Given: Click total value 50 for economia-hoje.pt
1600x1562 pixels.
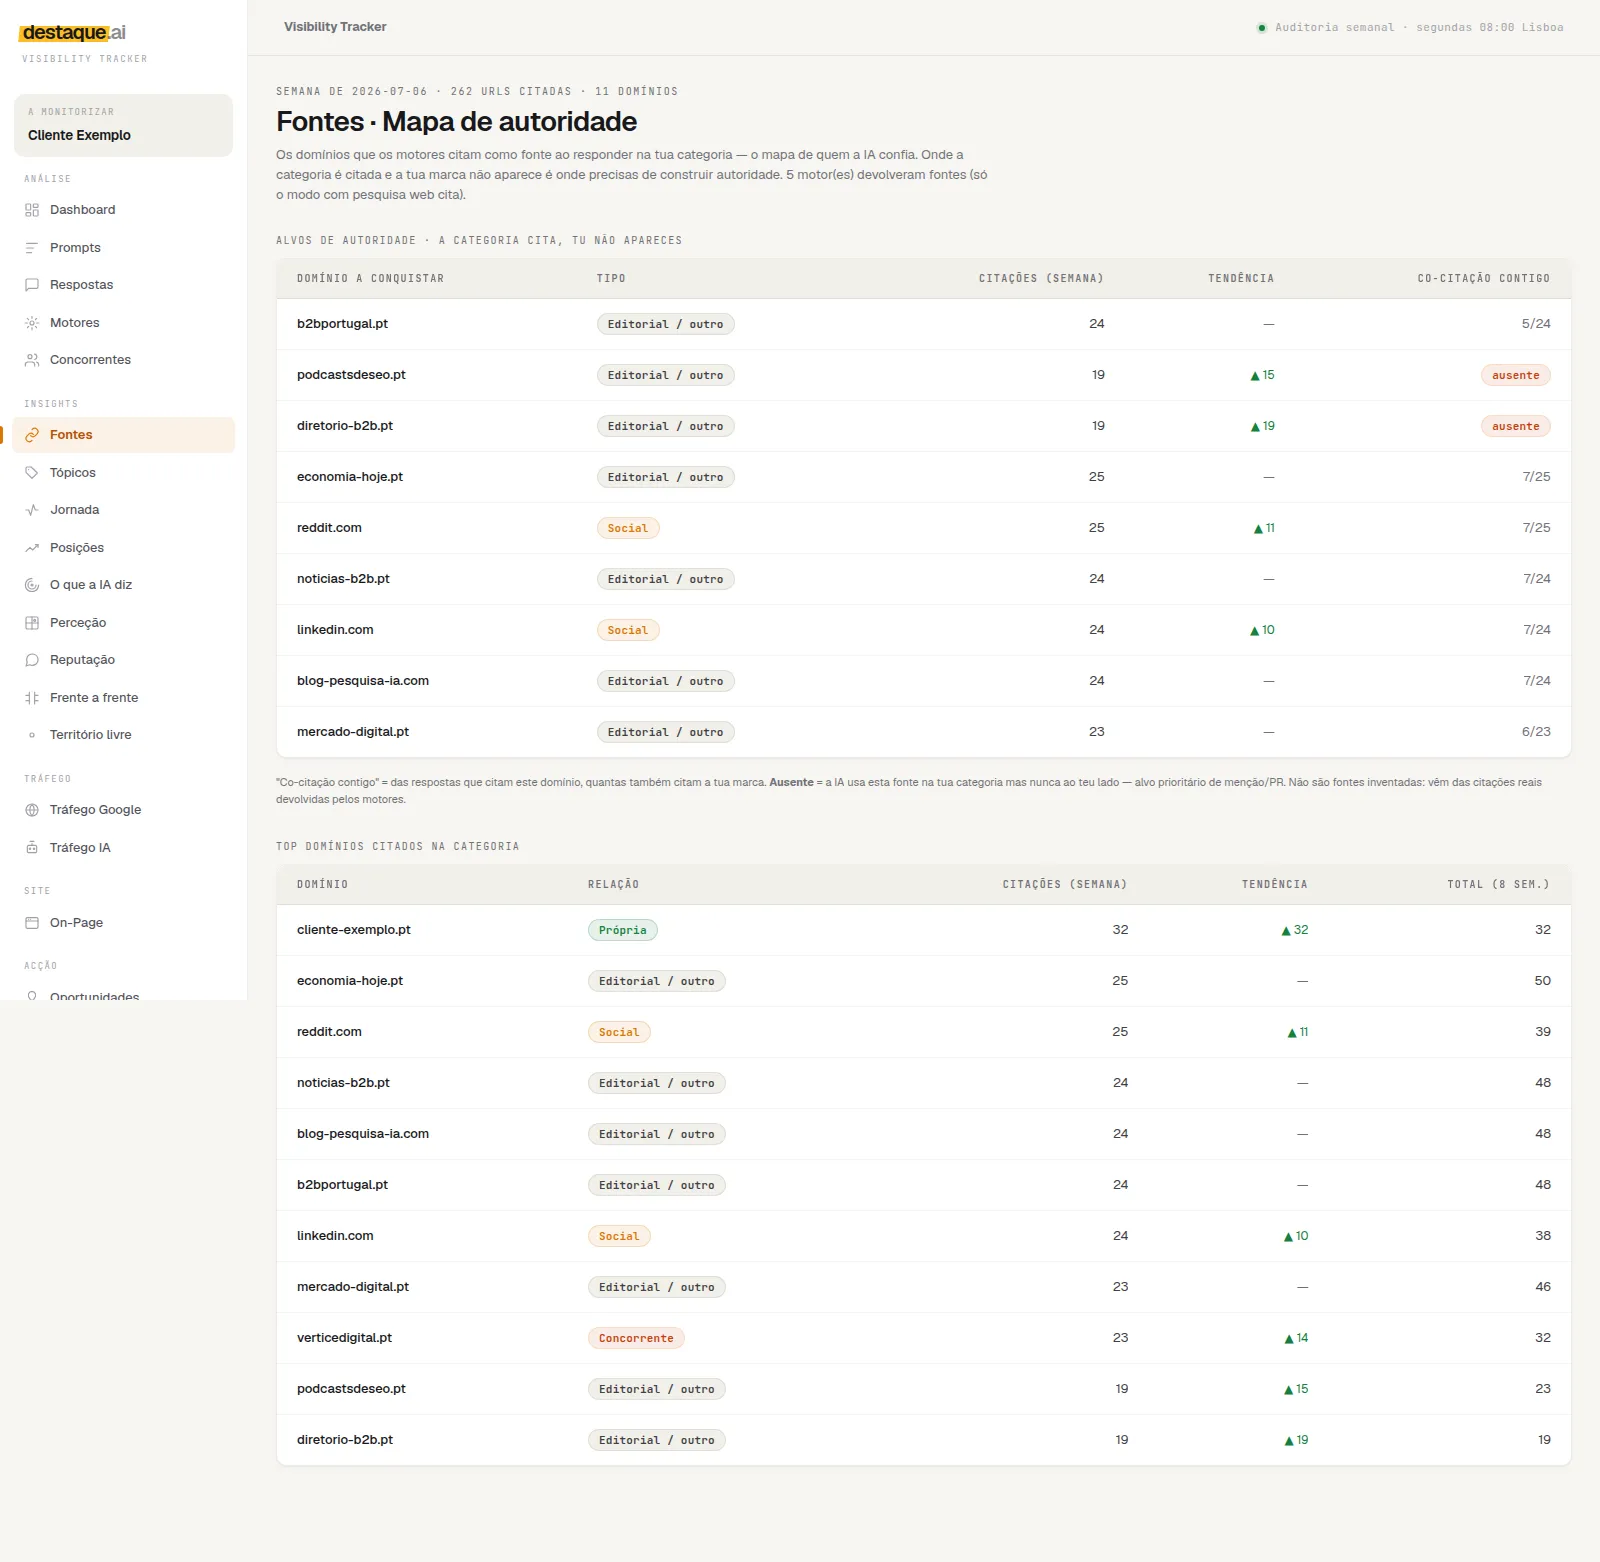Looking at the screenshot, I should 1543,981.
